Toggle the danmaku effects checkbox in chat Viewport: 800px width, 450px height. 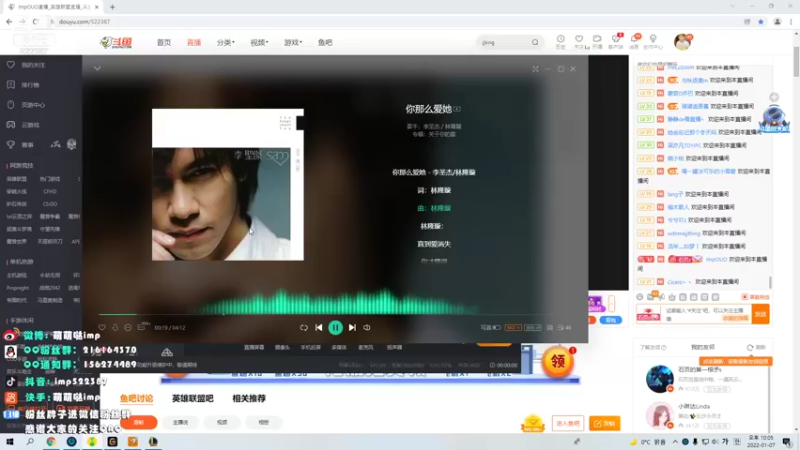[744, 297]
